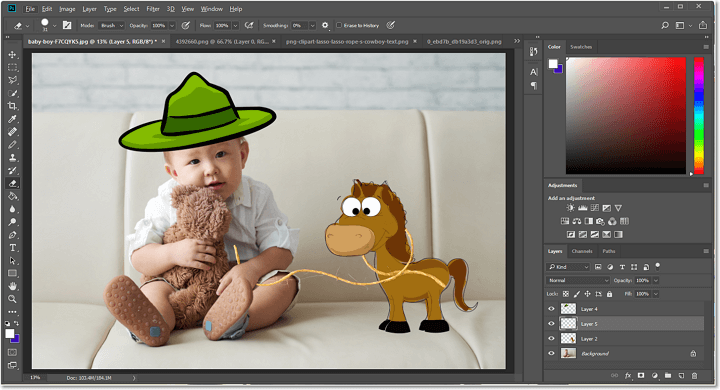
Task: Toggle visibility of Layer 4
Action: [551, 309]
